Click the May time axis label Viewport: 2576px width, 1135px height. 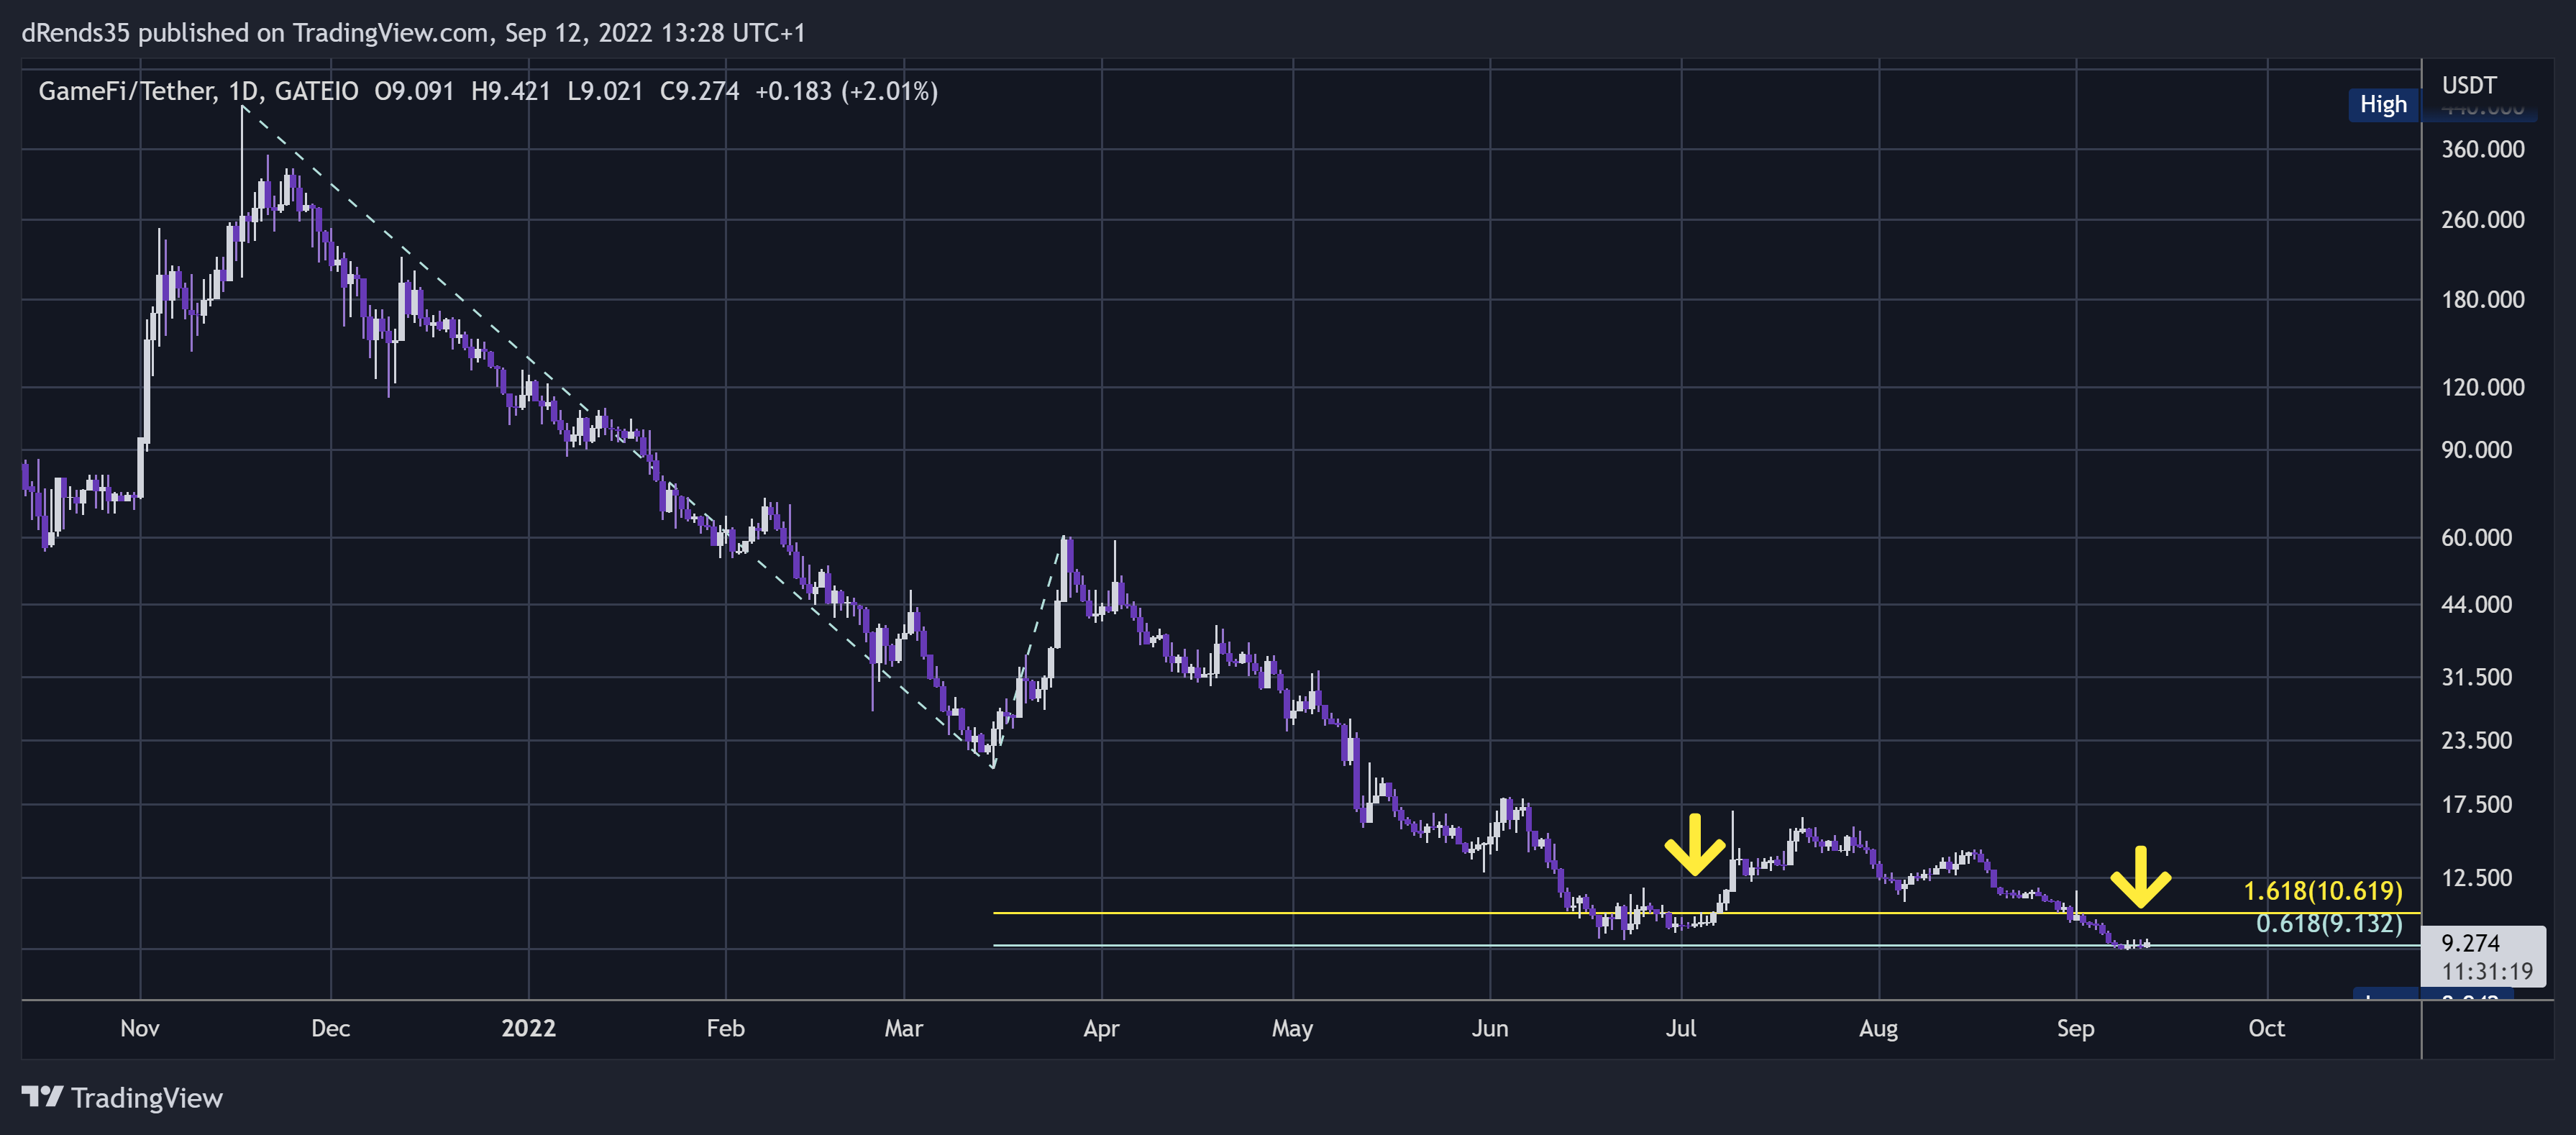[x=1292, y=1028]
